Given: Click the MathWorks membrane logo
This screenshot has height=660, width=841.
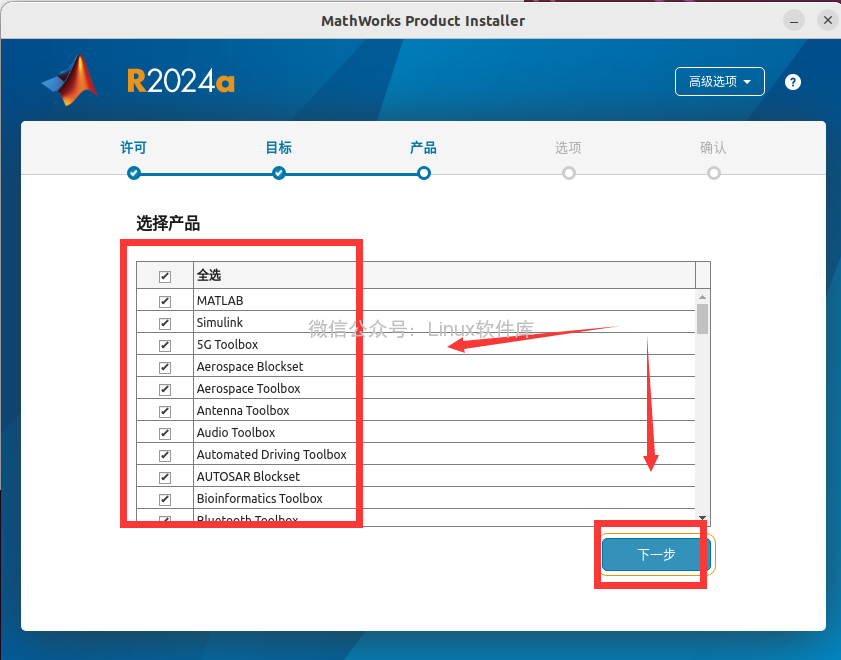Looking at the screenshot, I should pos(70,80).
